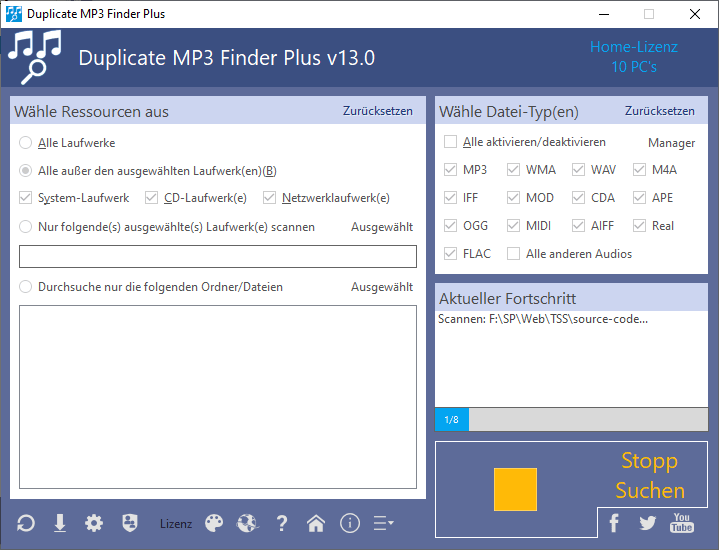
Task: Uncheck the FLAC file type
Action: pos(450,254)
